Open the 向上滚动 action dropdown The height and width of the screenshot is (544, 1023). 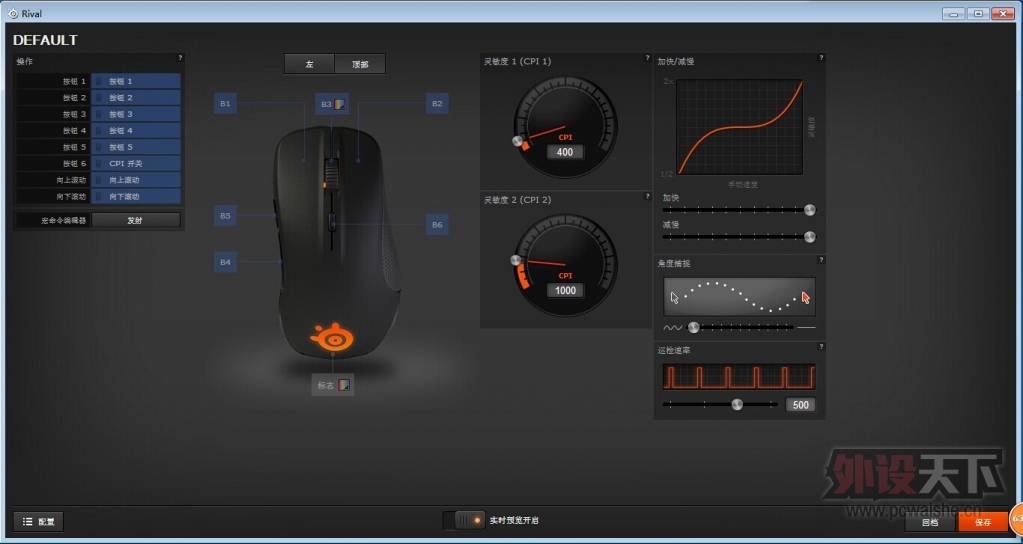click(x=136, y=179)
